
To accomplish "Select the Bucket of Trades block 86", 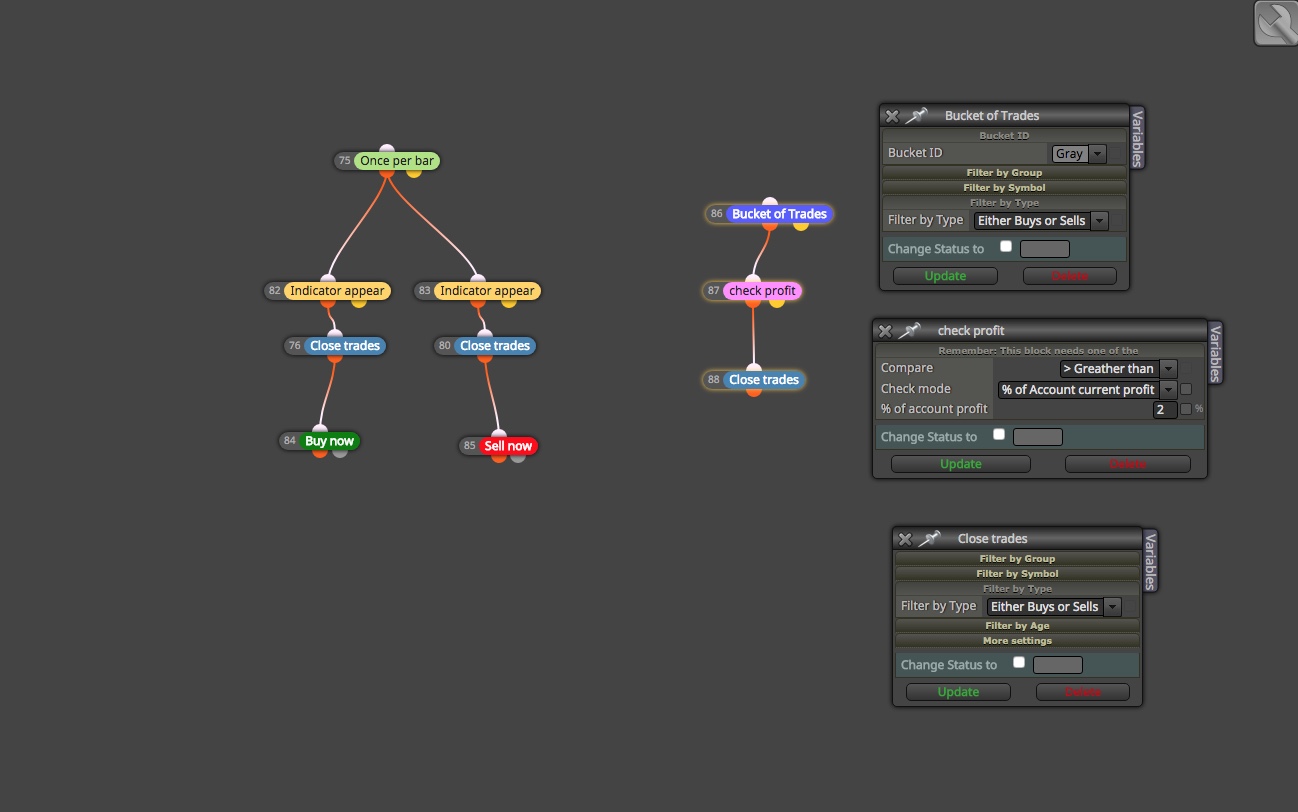I will (779, 214).
